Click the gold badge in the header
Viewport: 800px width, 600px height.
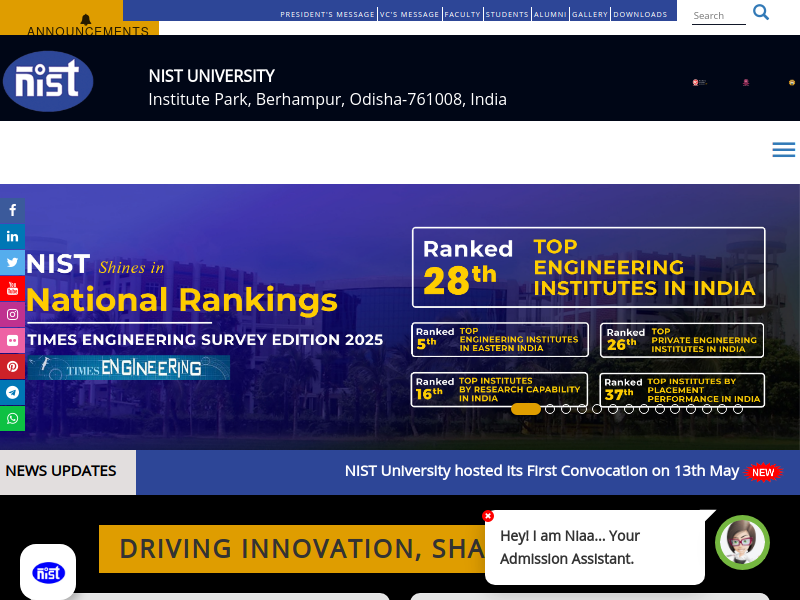pyautogui.click(x=792, y=82)
